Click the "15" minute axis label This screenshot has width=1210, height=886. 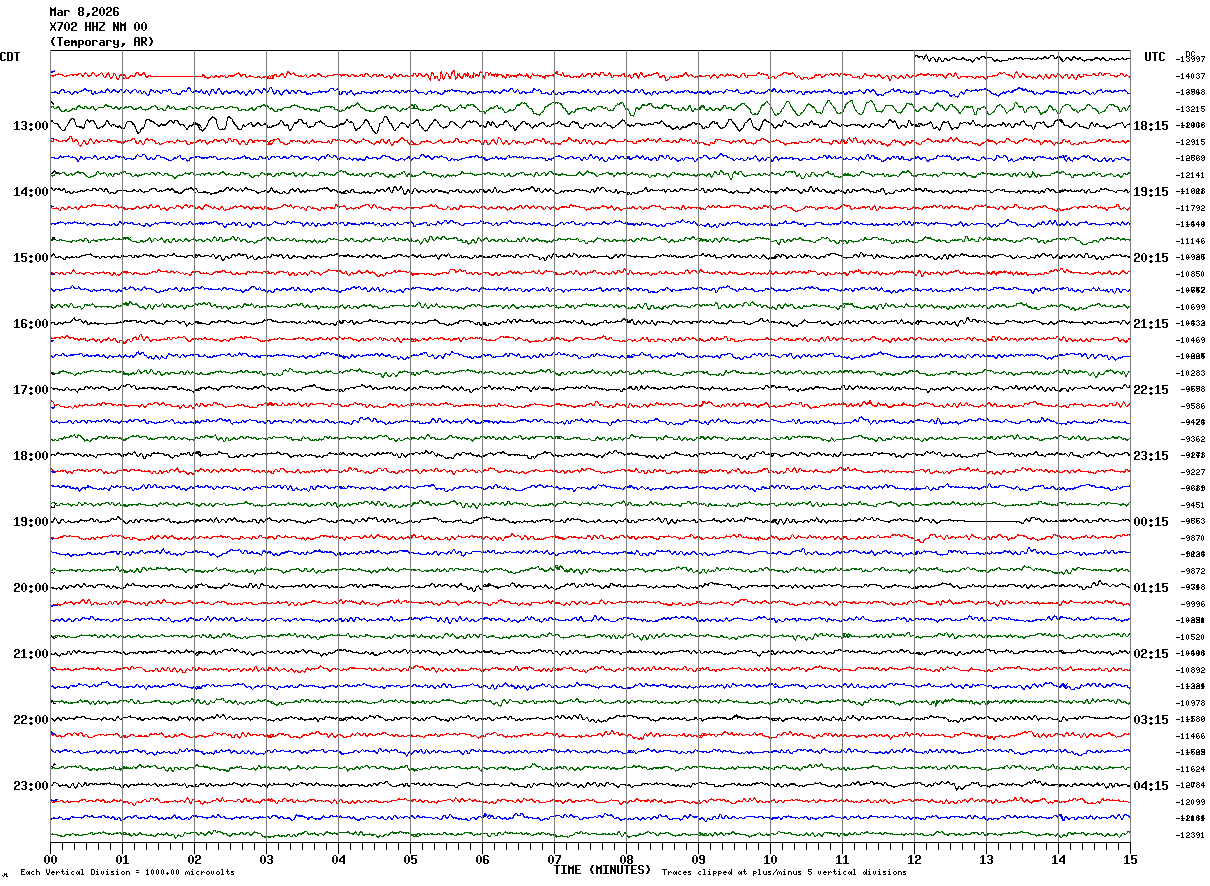tap(1130, 859)
